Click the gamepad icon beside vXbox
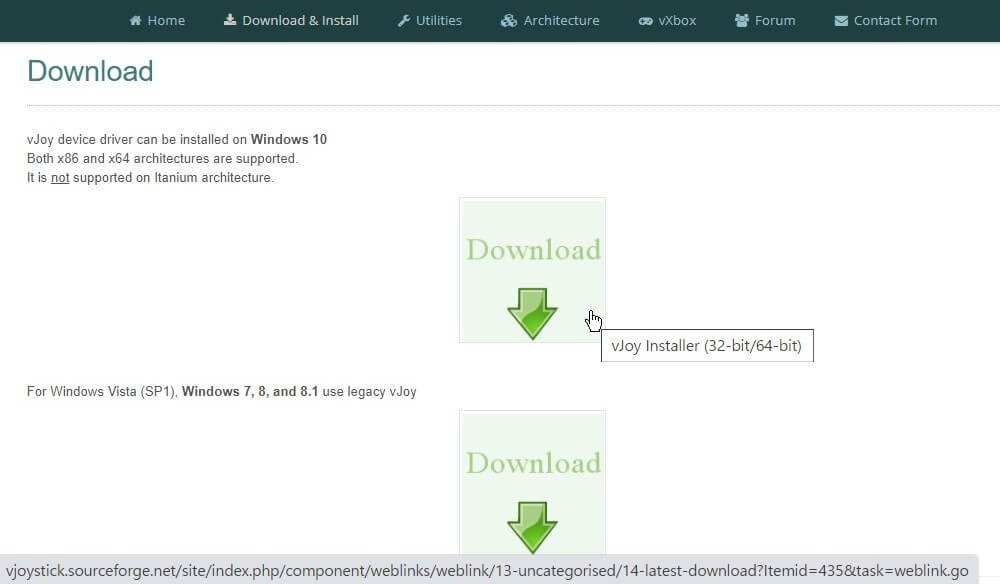The height and width of the screenshot is (584, 1000). click(645, 21)
